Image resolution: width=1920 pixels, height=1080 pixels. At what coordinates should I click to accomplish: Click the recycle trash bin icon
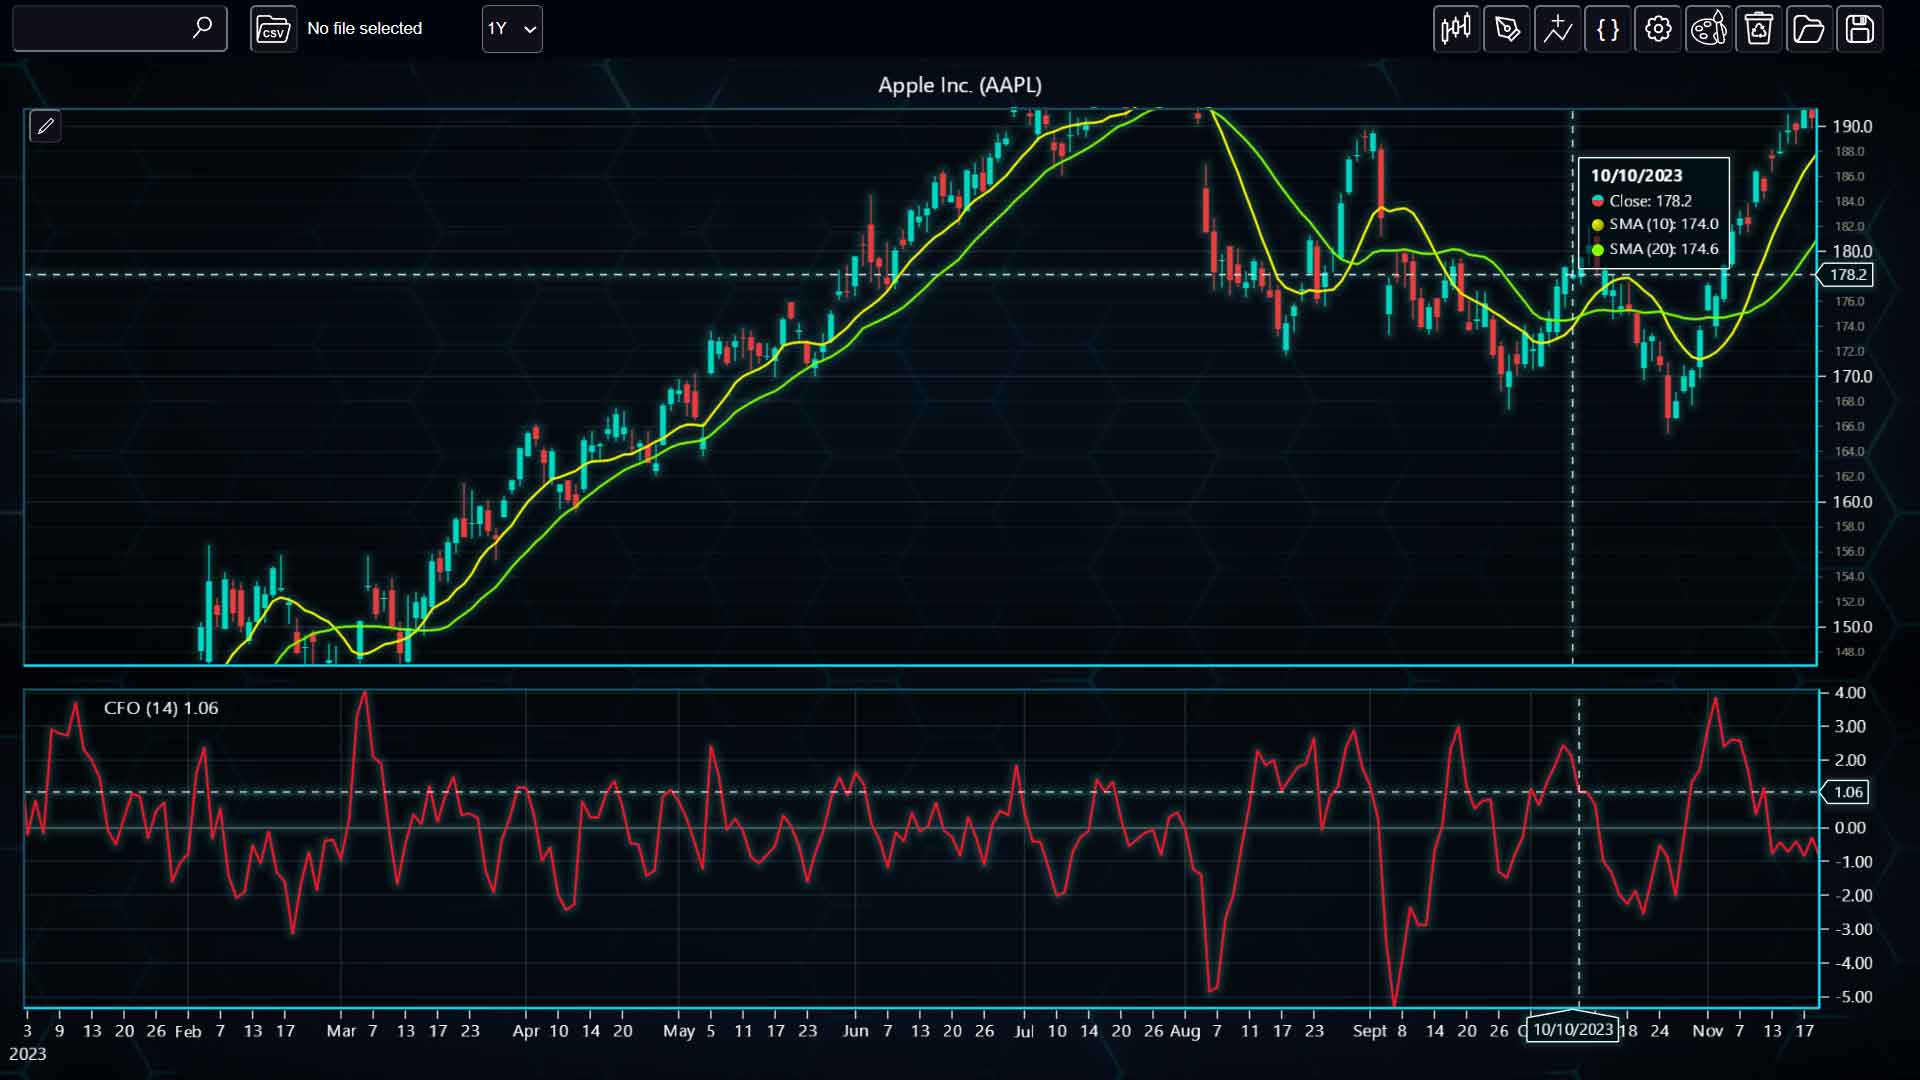tap(1759, 29)
